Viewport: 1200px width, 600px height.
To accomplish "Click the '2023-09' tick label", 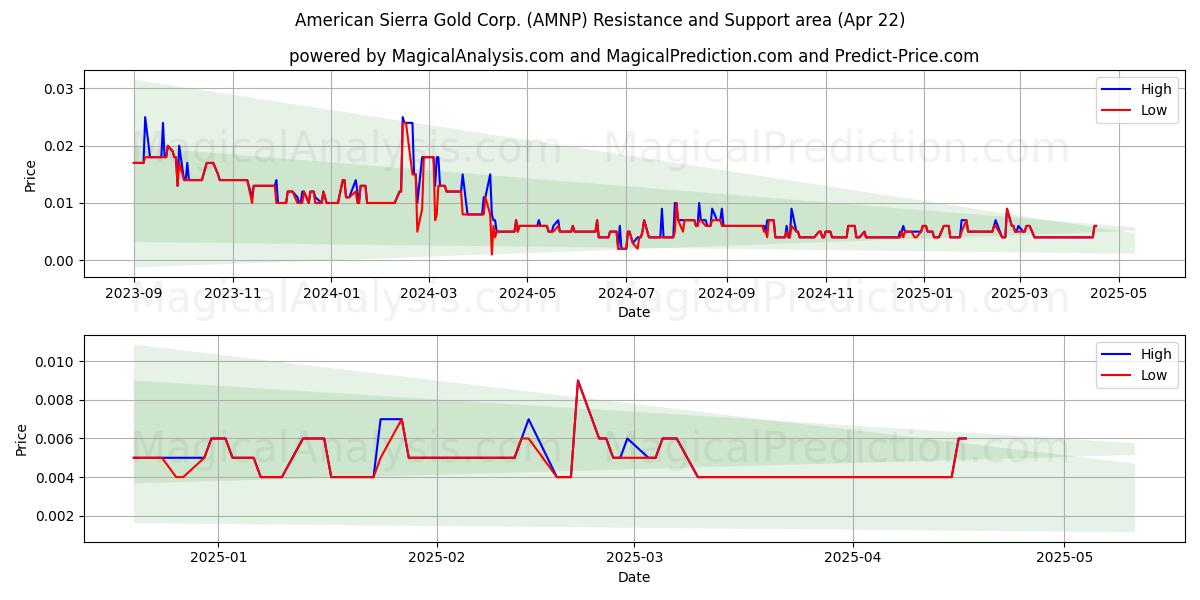I will [x=134, y=293].
